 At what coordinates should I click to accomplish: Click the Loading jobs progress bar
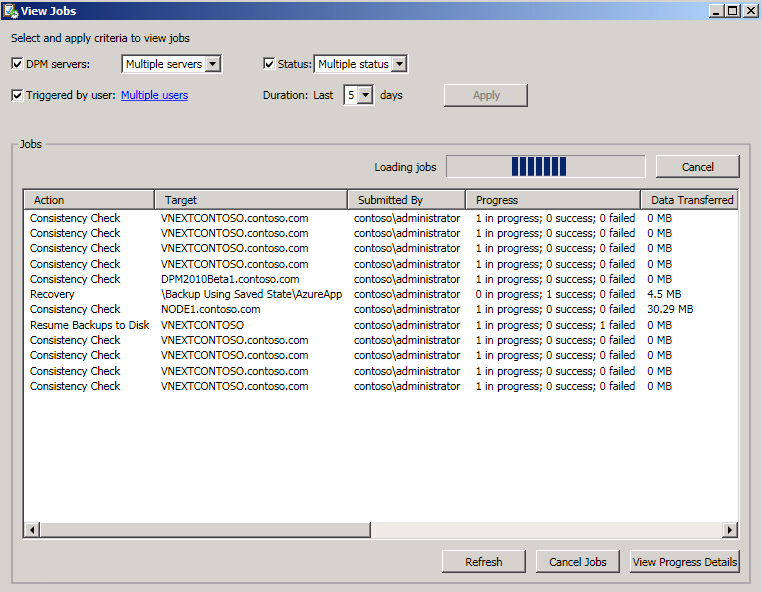click(x=546, y=167)
